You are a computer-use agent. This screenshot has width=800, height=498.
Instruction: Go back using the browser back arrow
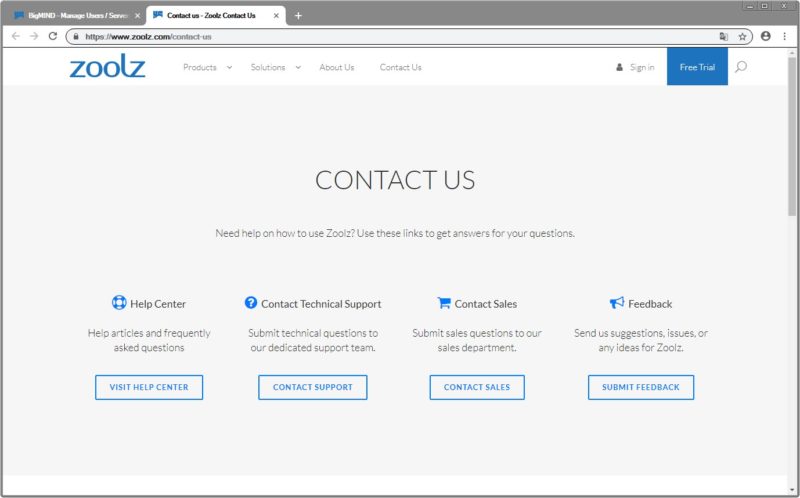click(16, 36)
